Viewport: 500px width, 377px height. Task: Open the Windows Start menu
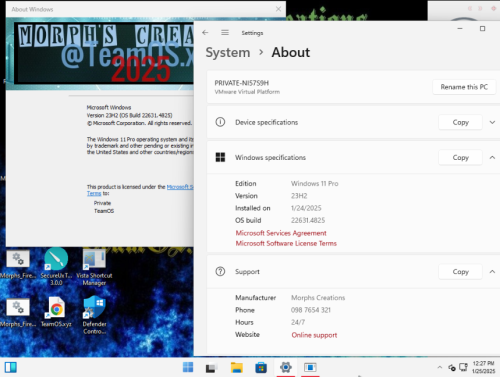(x=188, y=367)
